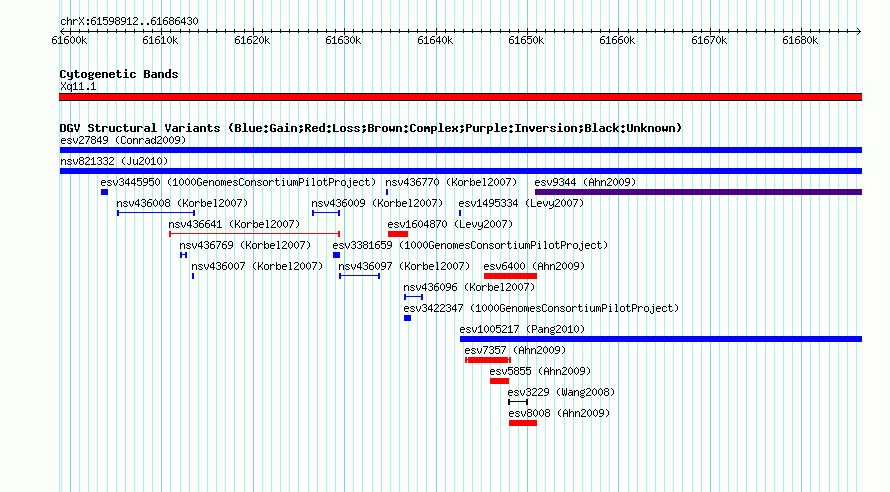
Task: Open esv7357 (Ahn2009) label
Action: coord(515,350)
